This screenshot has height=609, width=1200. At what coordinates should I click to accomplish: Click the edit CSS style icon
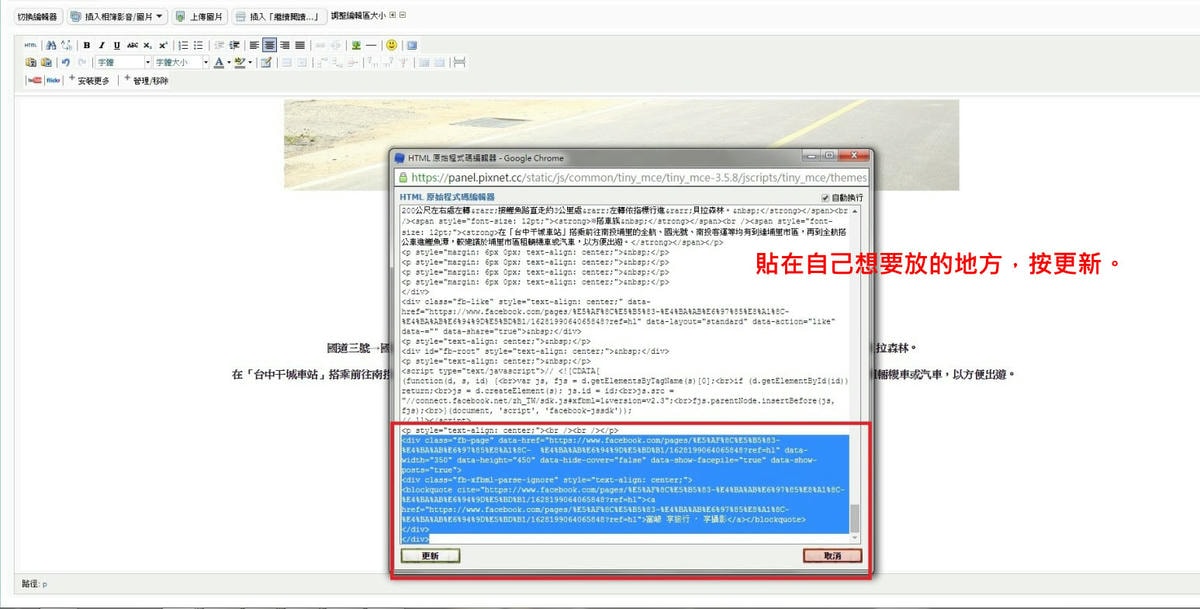pyautogui.click(x=265, y=62)
